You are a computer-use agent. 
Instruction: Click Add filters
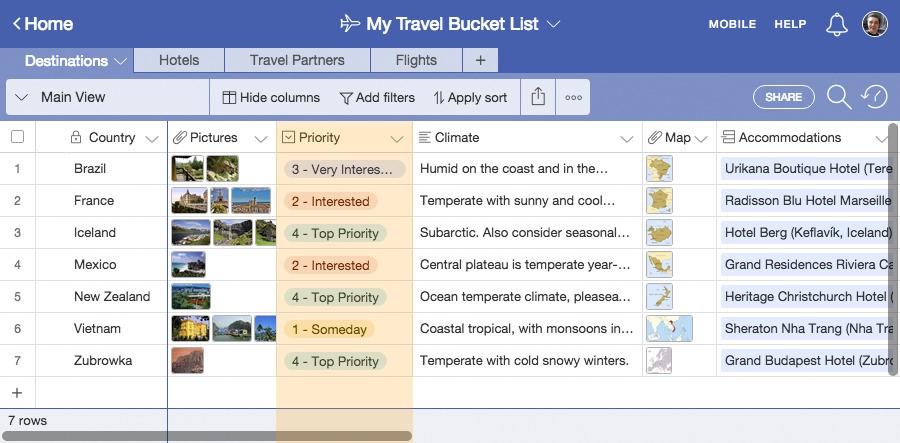pos(377,98)
